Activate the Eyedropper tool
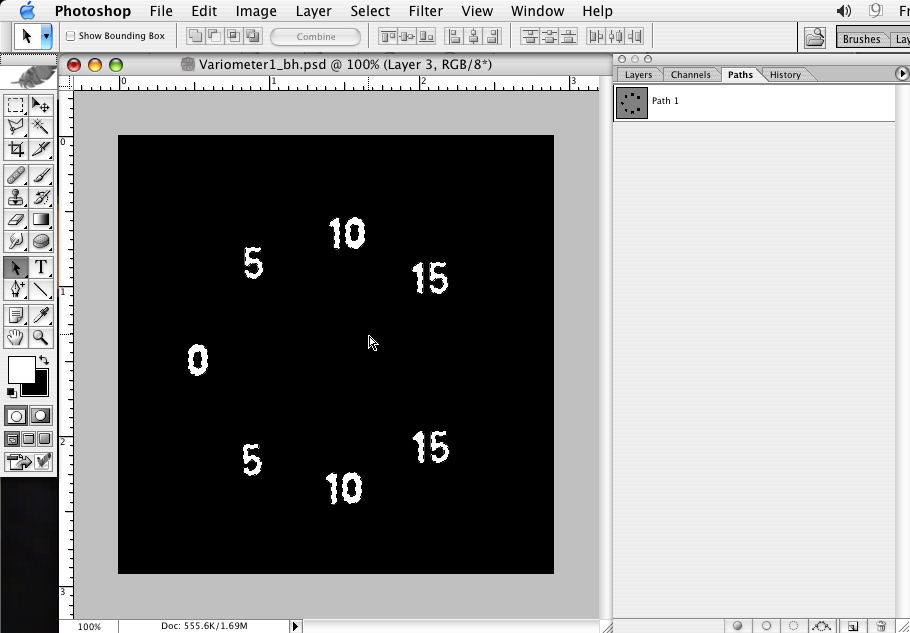 [41, 315]
